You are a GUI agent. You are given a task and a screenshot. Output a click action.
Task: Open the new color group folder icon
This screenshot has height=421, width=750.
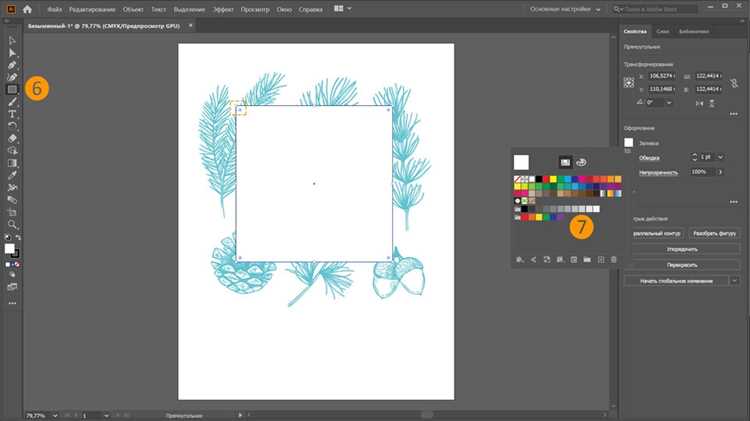coord(587,260)
